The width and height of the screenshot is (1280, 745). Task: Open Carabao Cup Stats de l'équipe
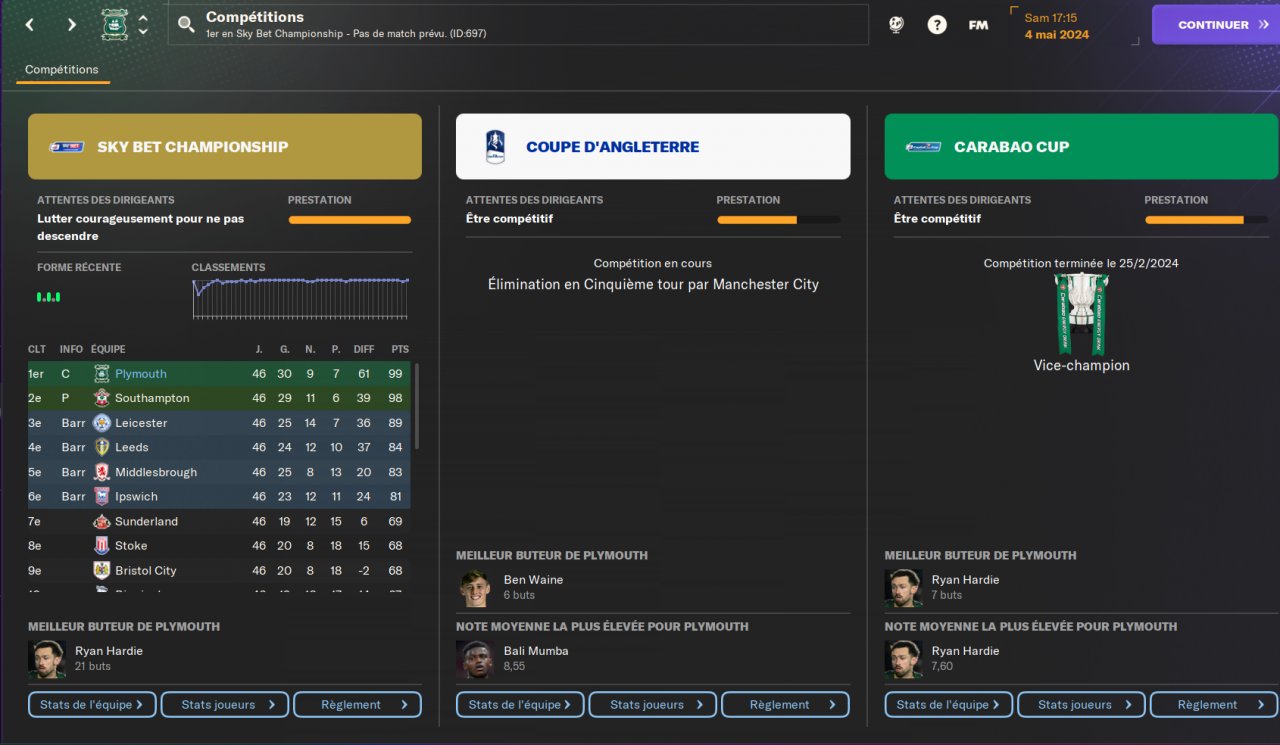coord(949,705)
